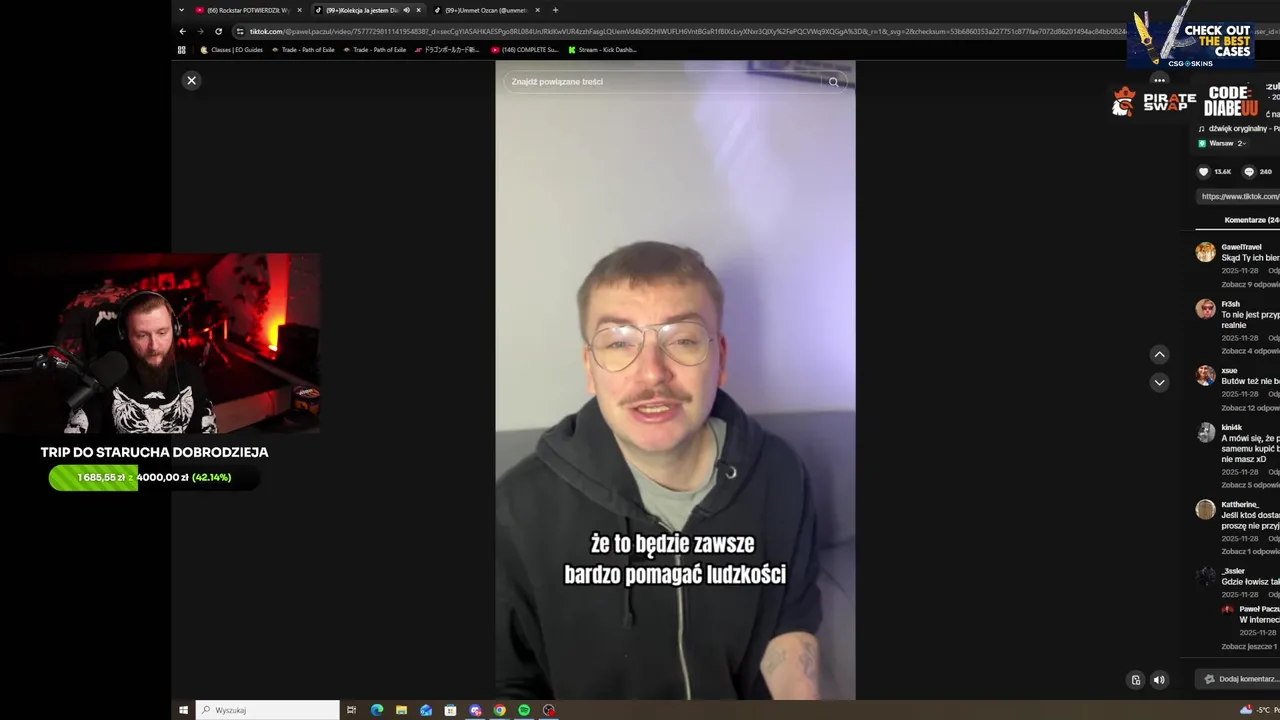This screenshot has height=720, width=1280.
Task: Click username GawelTravel in comments
Action: pos(1241,247)
